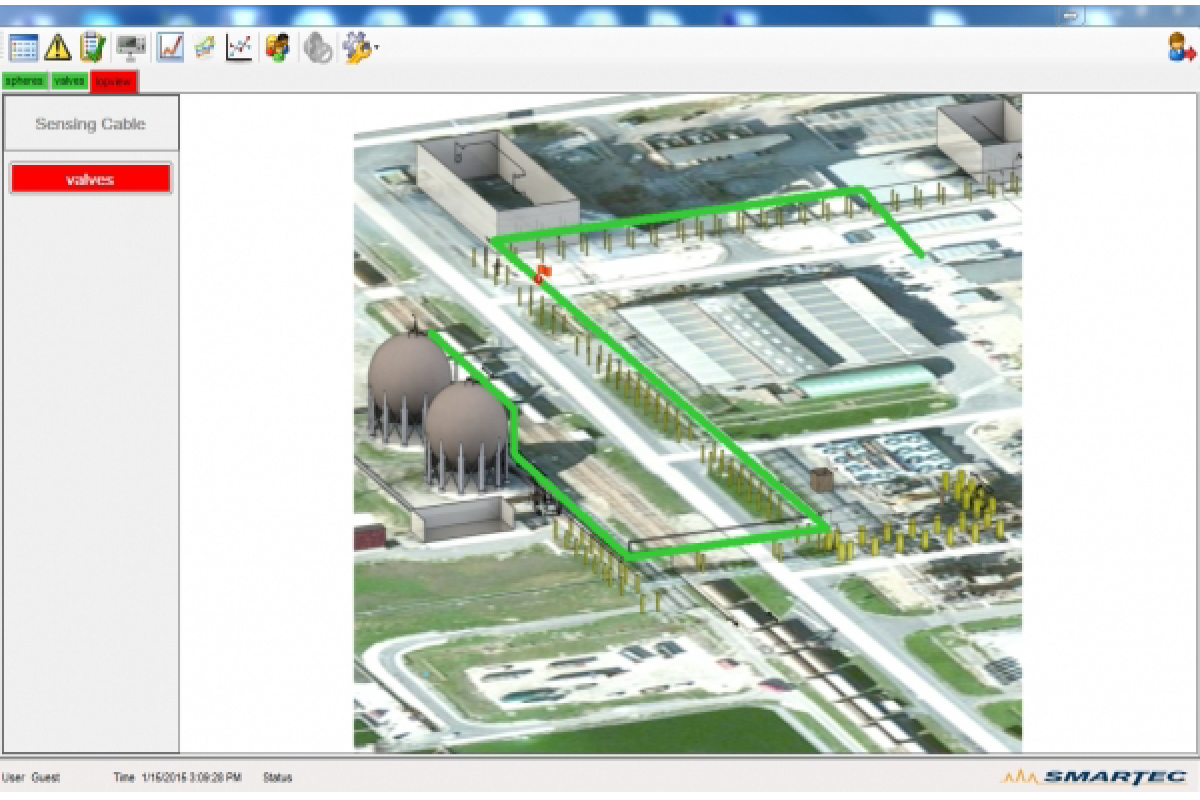Click the user management icon
The image size is (1200, 800).
click(x=277, y=47)
